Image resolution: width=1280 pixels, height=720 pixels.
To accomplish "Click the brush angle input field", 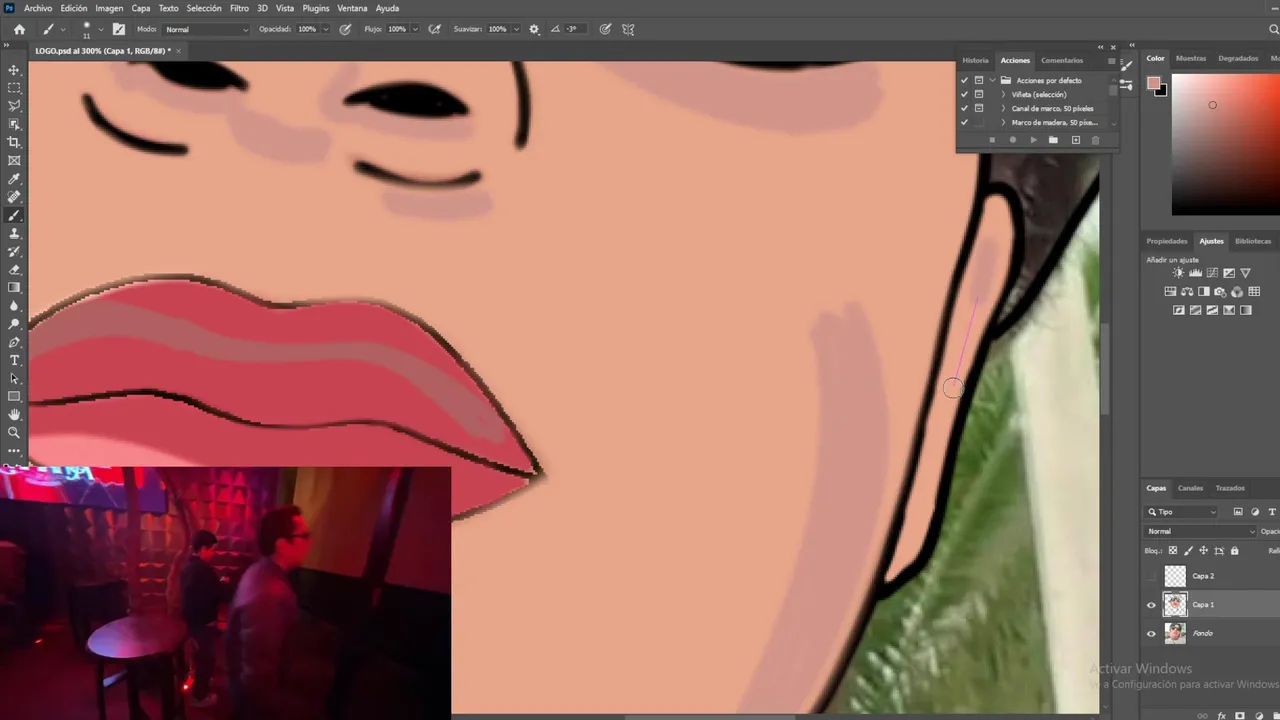I will click(x=574, y=29).
